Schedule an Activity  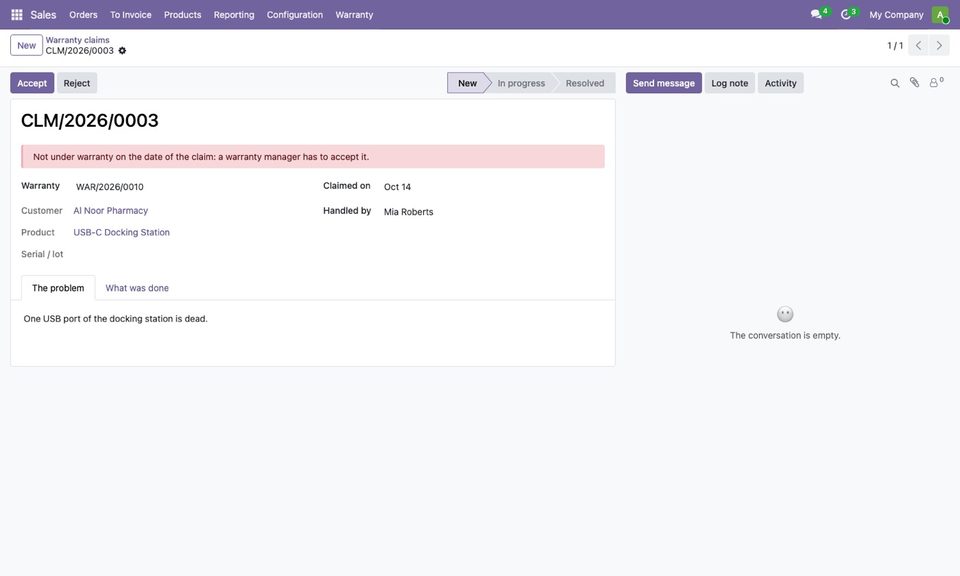pos(781,83)
